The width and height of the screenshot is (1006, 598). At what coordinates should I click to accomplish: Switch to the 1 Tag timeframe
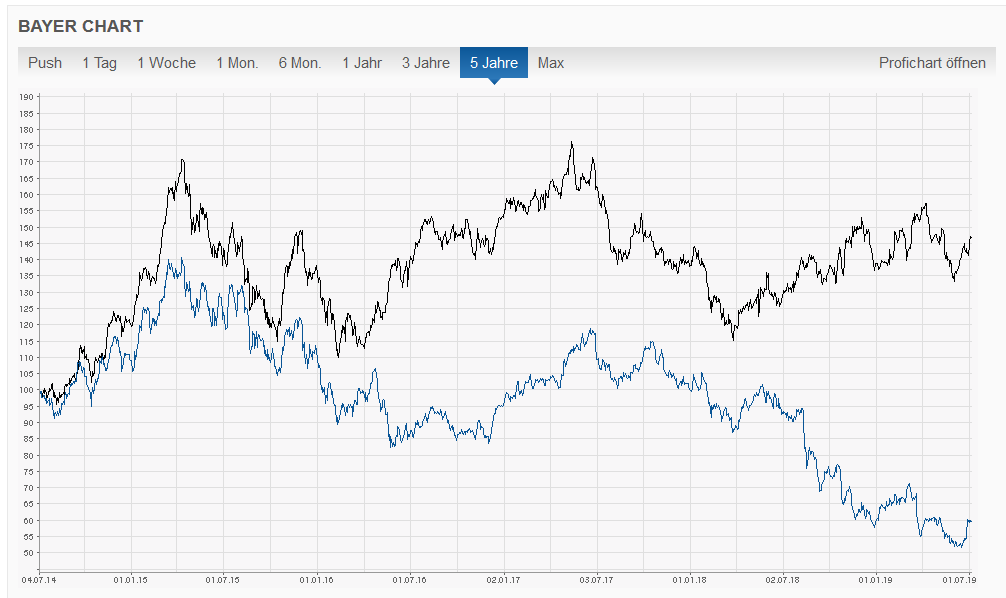tap(99, 63)
